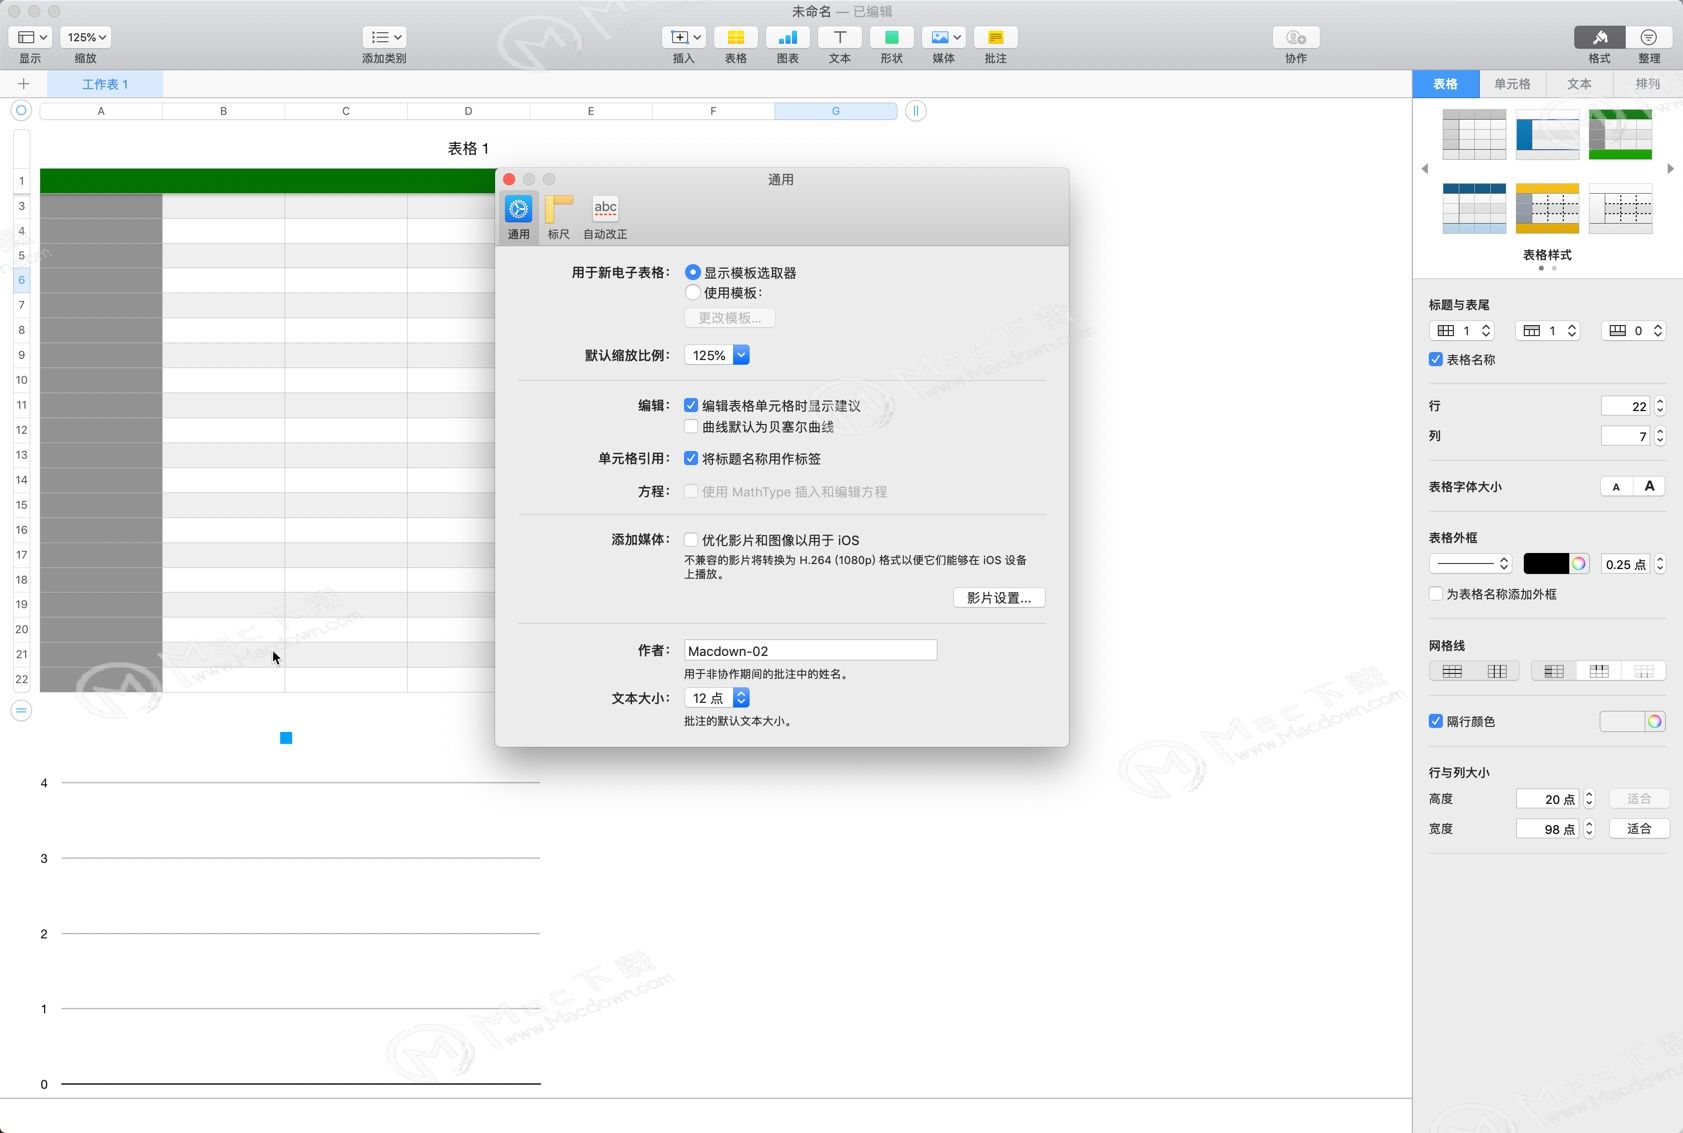
Task: Toggle the 隔行颜色 checkbox
Action: pyautogui.click(x=1436, y=721)
